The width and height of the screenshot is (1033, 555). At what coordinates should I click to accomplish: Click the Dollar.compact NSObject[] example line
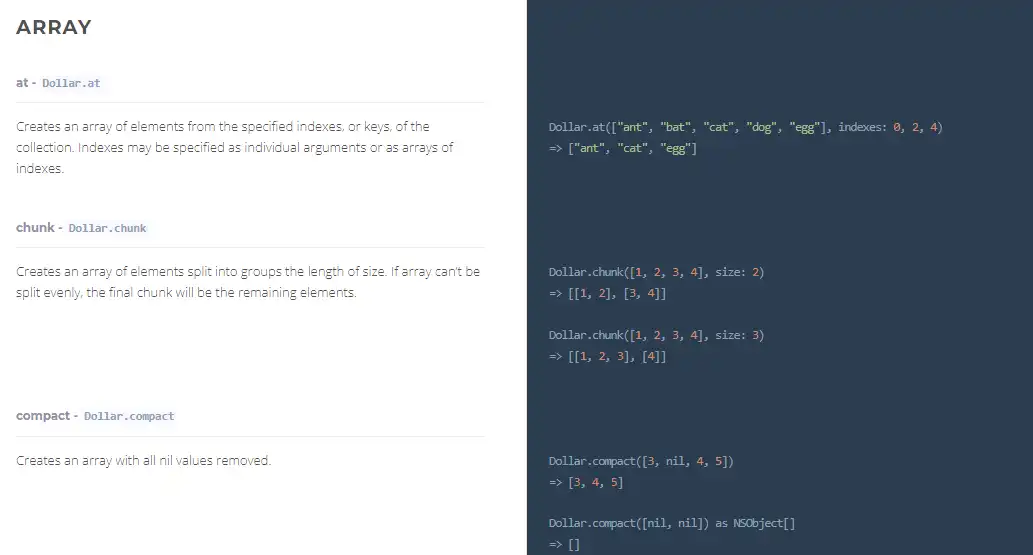671,523
